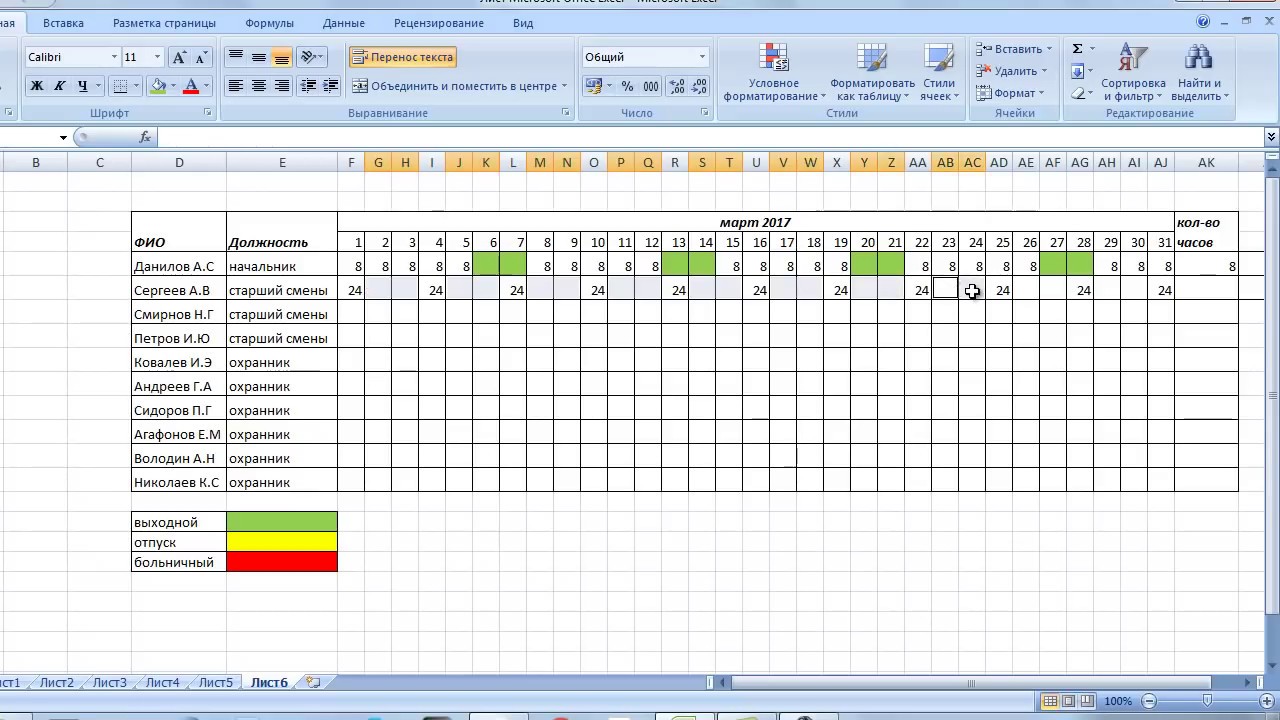The image size is (1280, 720).
Task: Toggle bold formatting (Ж)
Action: (37, 87)
